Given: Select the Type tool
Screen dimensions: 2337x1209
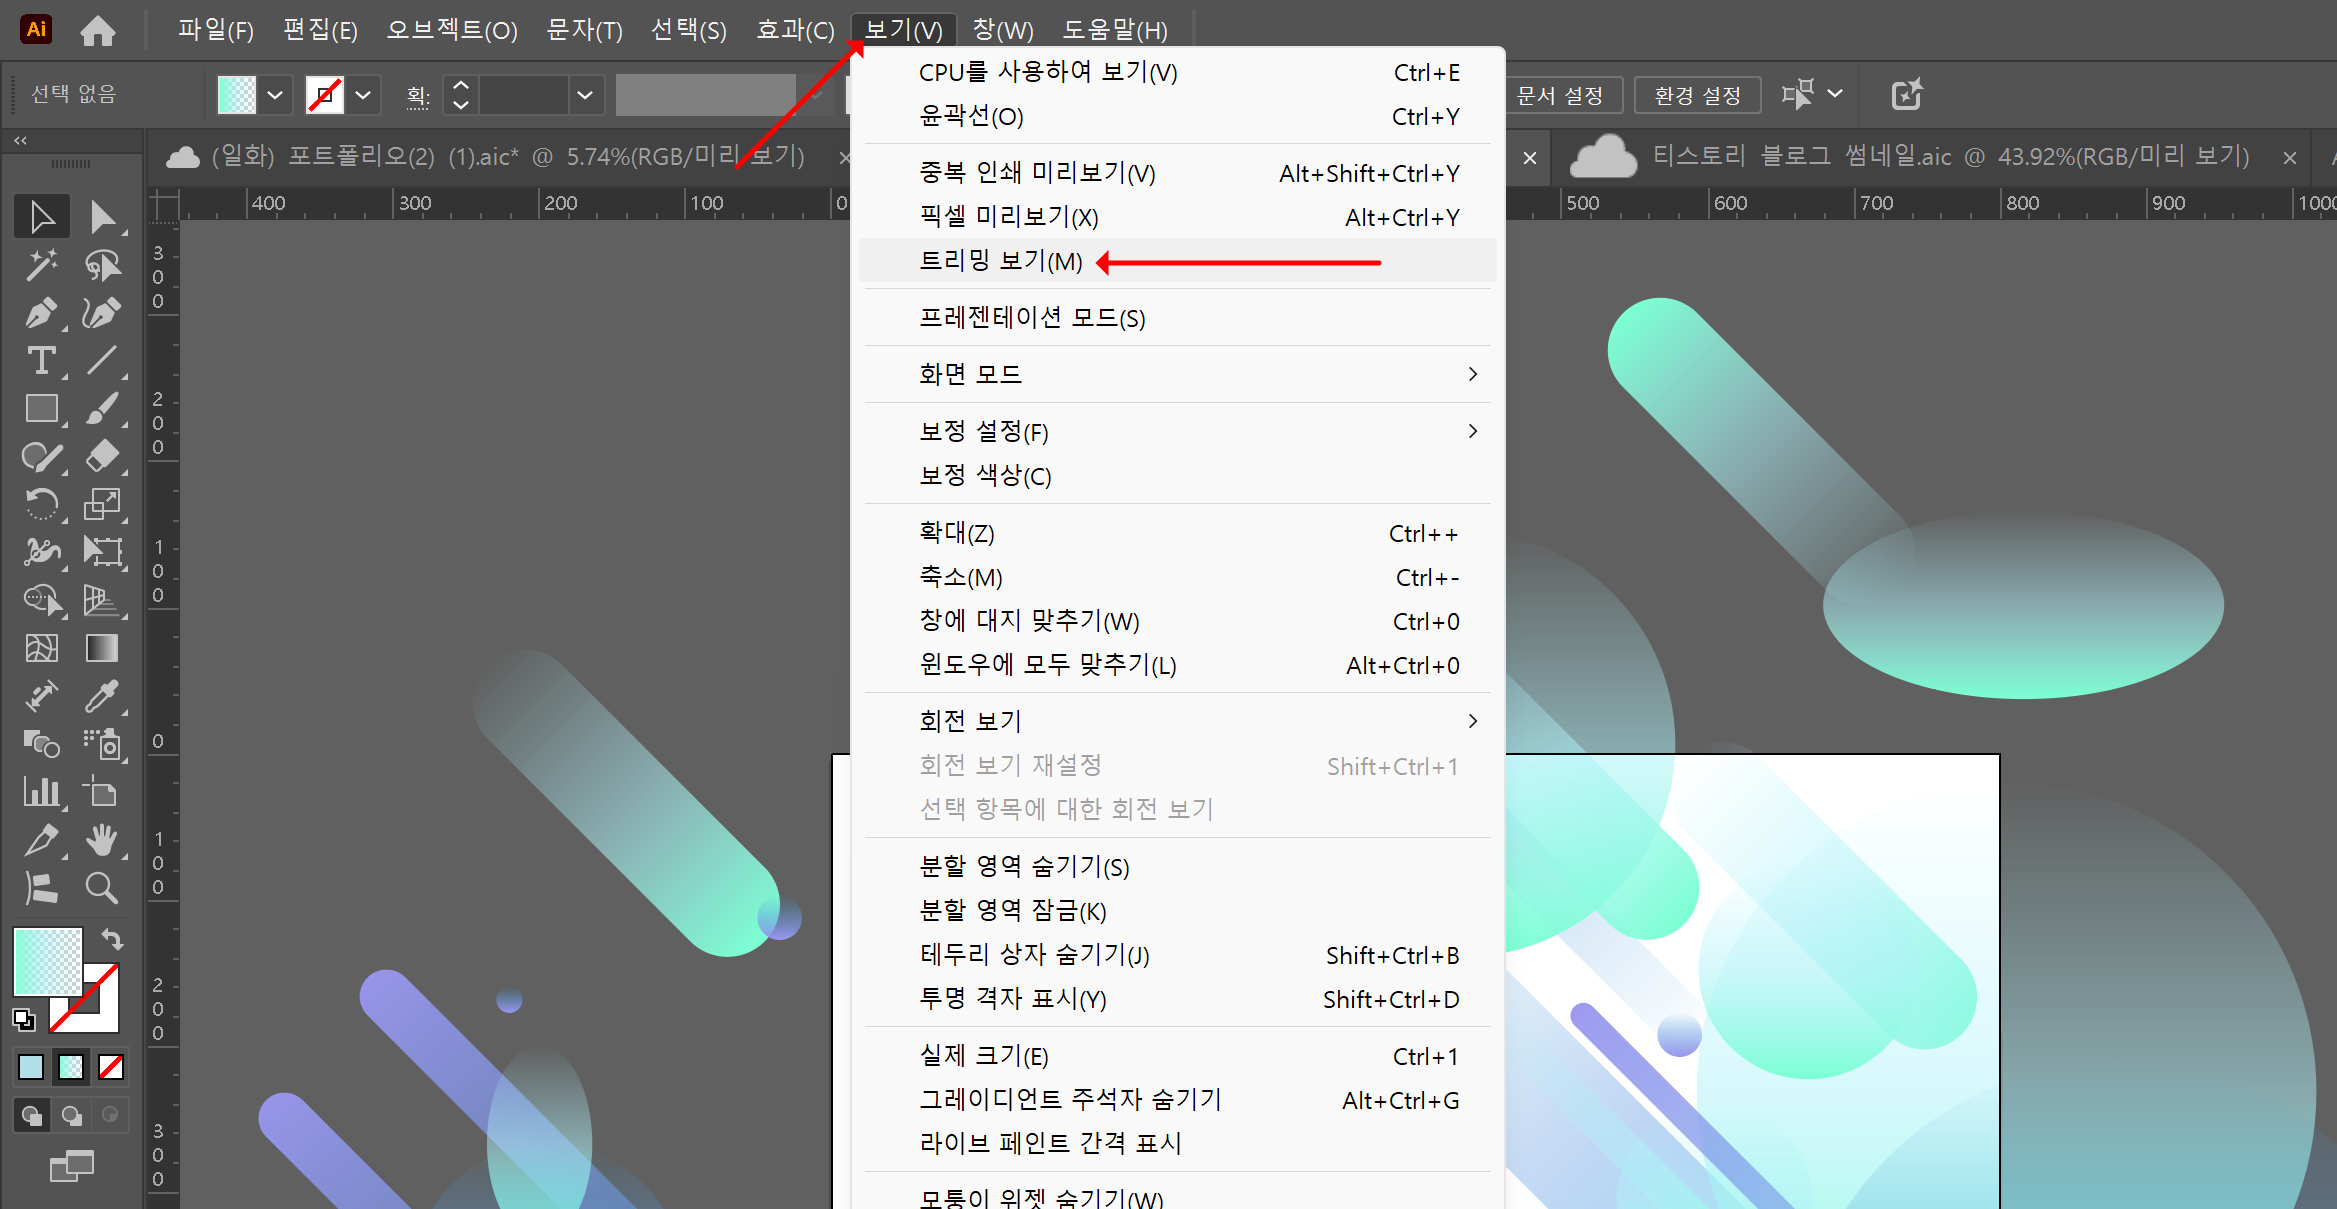Looking at the screenshot, I should pyautogui.click(x=42, y=361).
